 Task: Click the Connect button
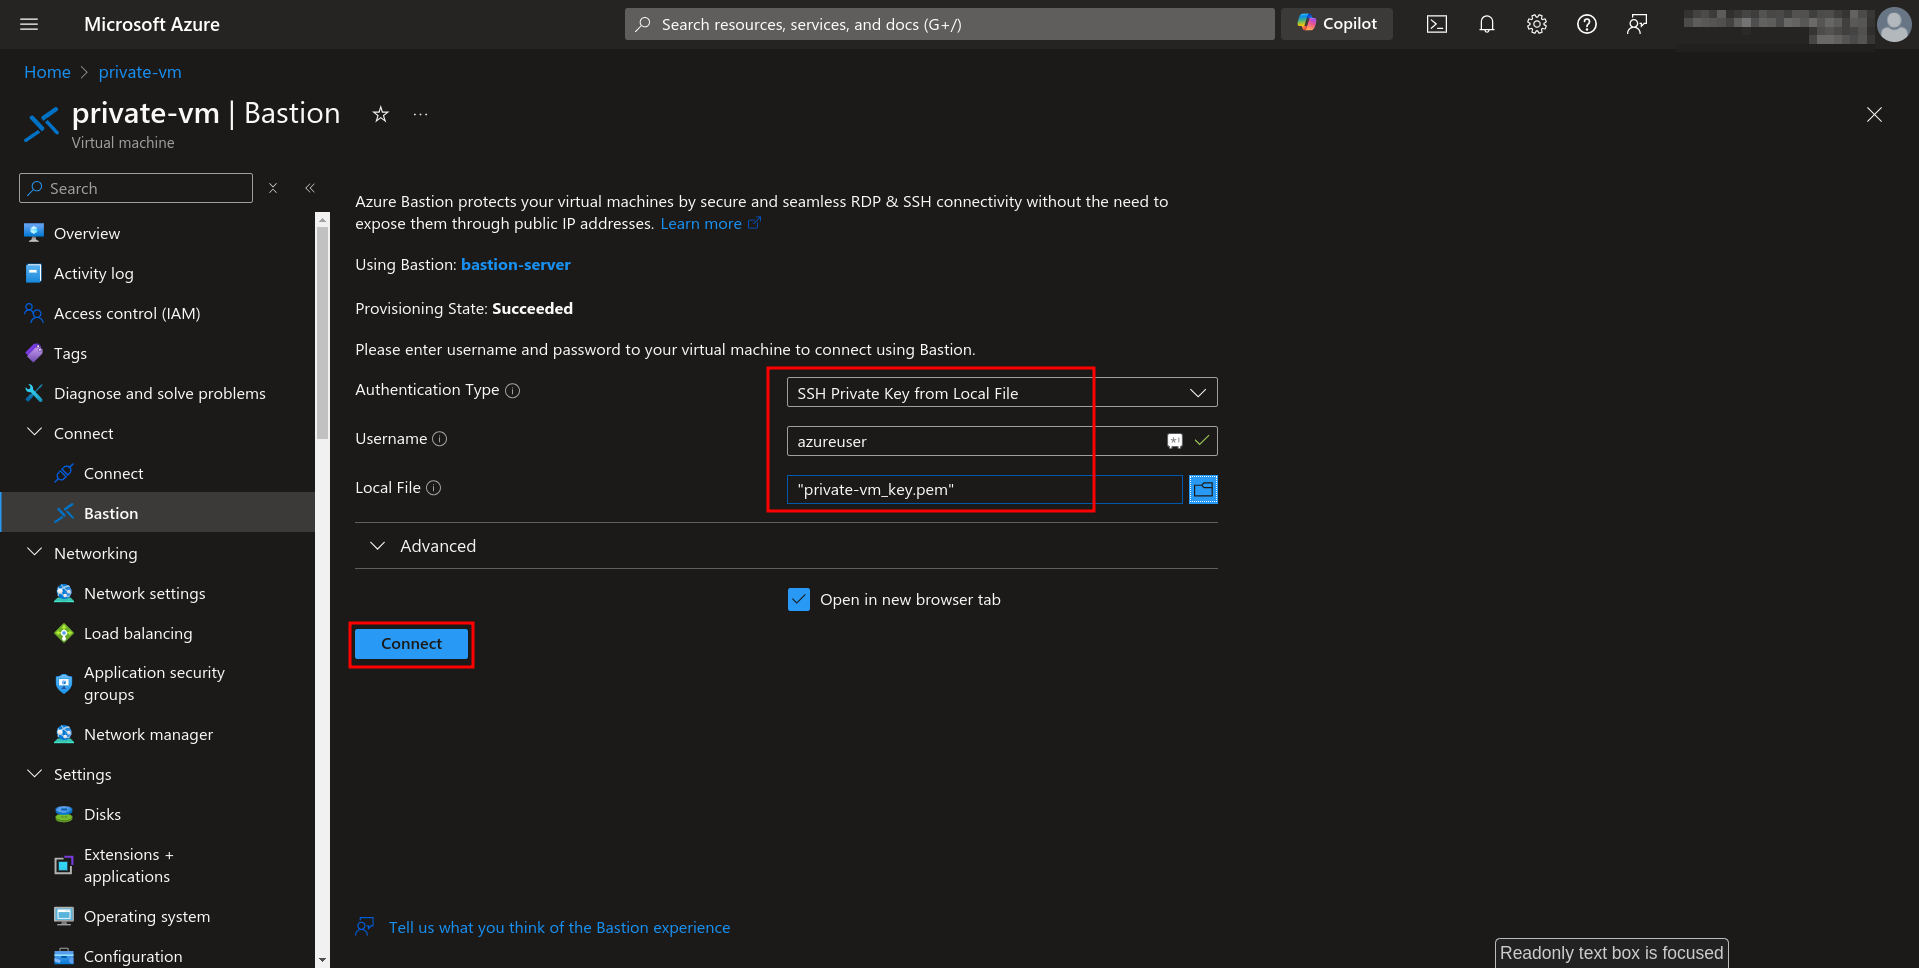[410, 643]
